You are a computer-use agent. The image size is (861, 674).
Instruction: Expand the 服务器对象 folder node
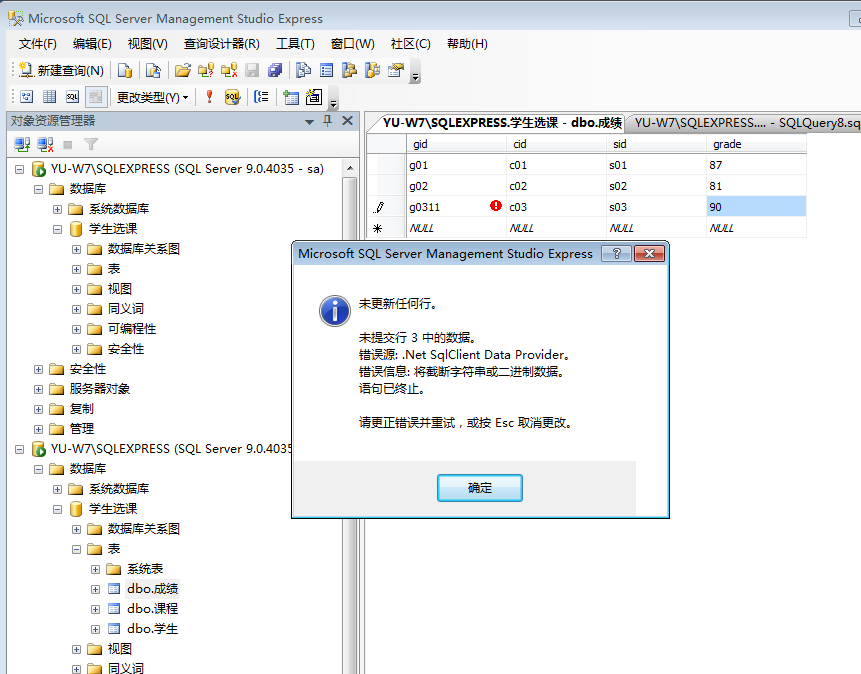click(x=38, y=389)
